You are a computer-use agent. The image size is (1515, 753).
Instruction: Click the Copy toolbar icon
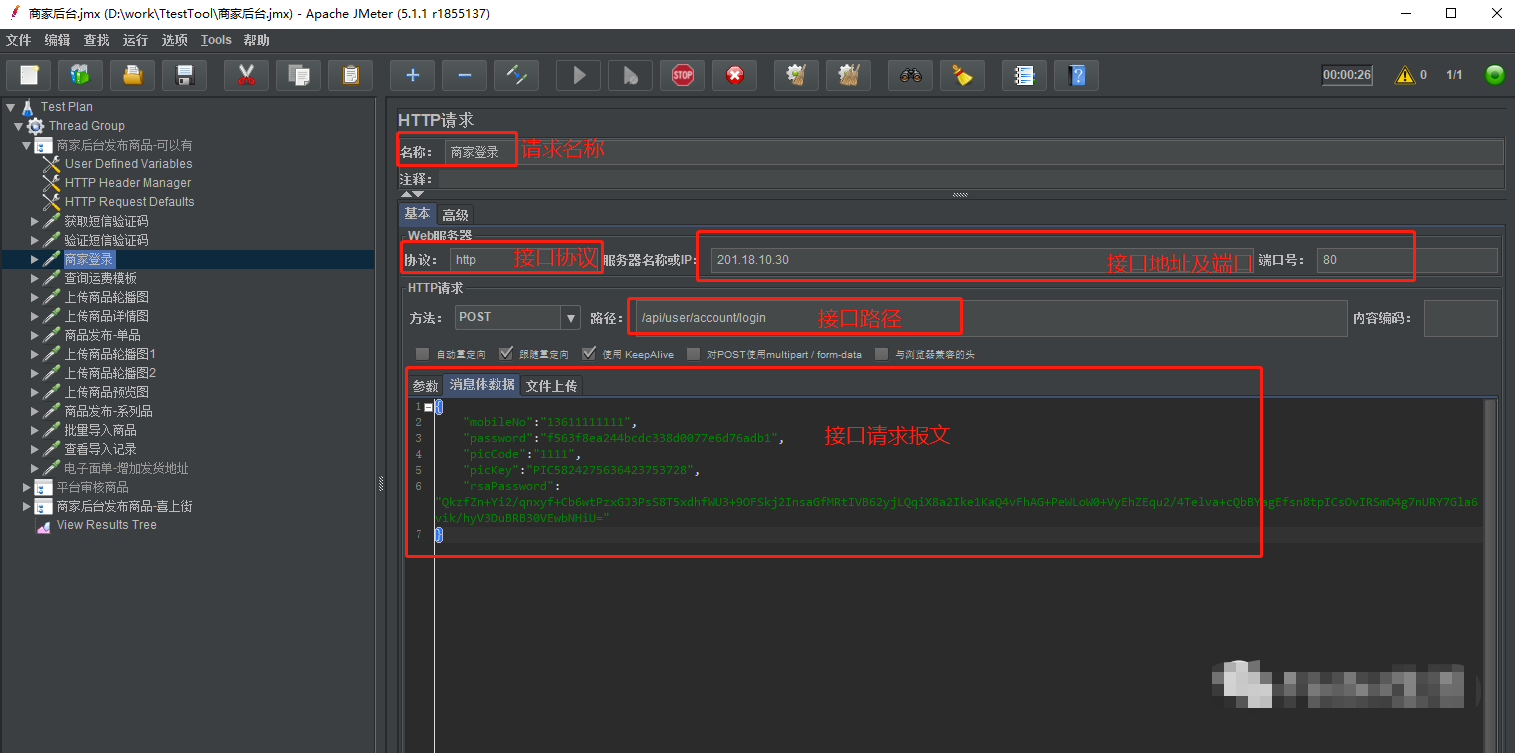(x=298, y=75)
